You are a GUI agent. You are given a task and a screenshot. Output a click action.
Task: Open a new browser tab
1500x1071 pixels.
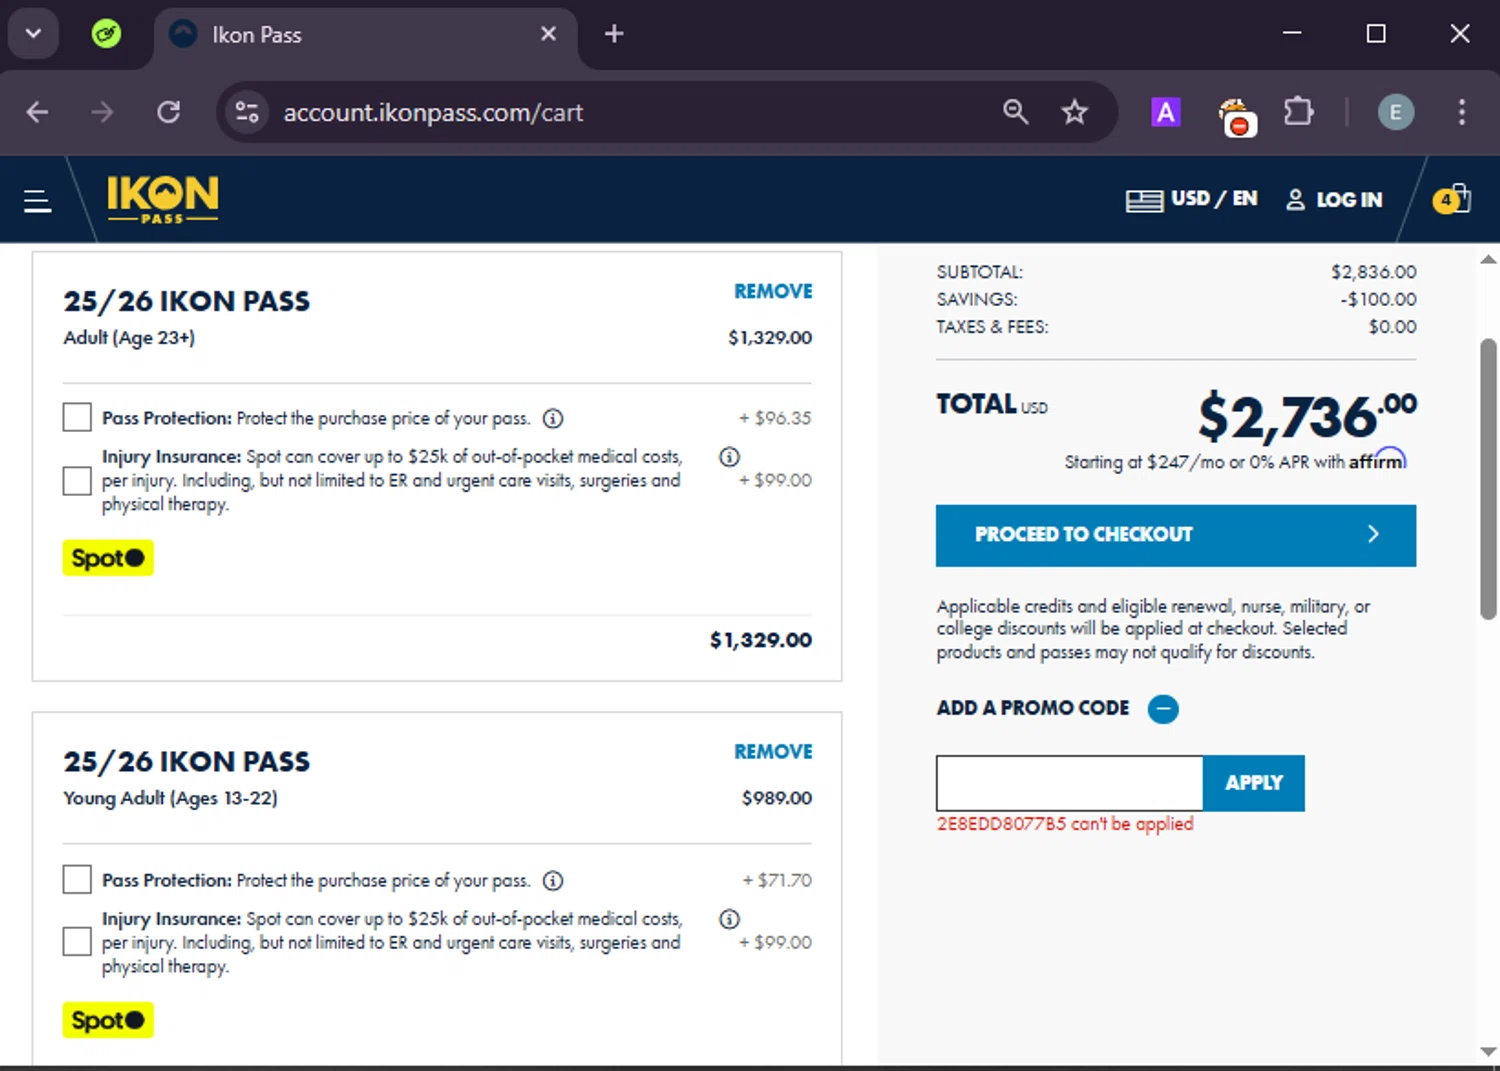pyautogui.click(x=614, y=34)
